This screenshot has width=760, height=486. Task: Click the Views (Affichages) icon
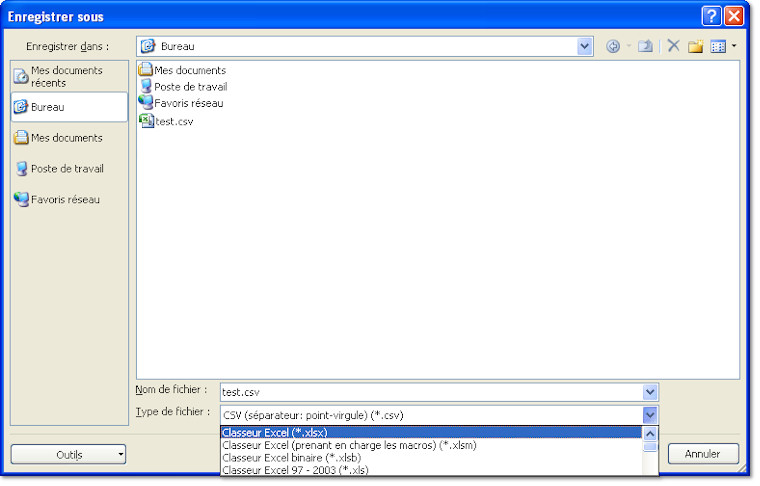point(717,46)
